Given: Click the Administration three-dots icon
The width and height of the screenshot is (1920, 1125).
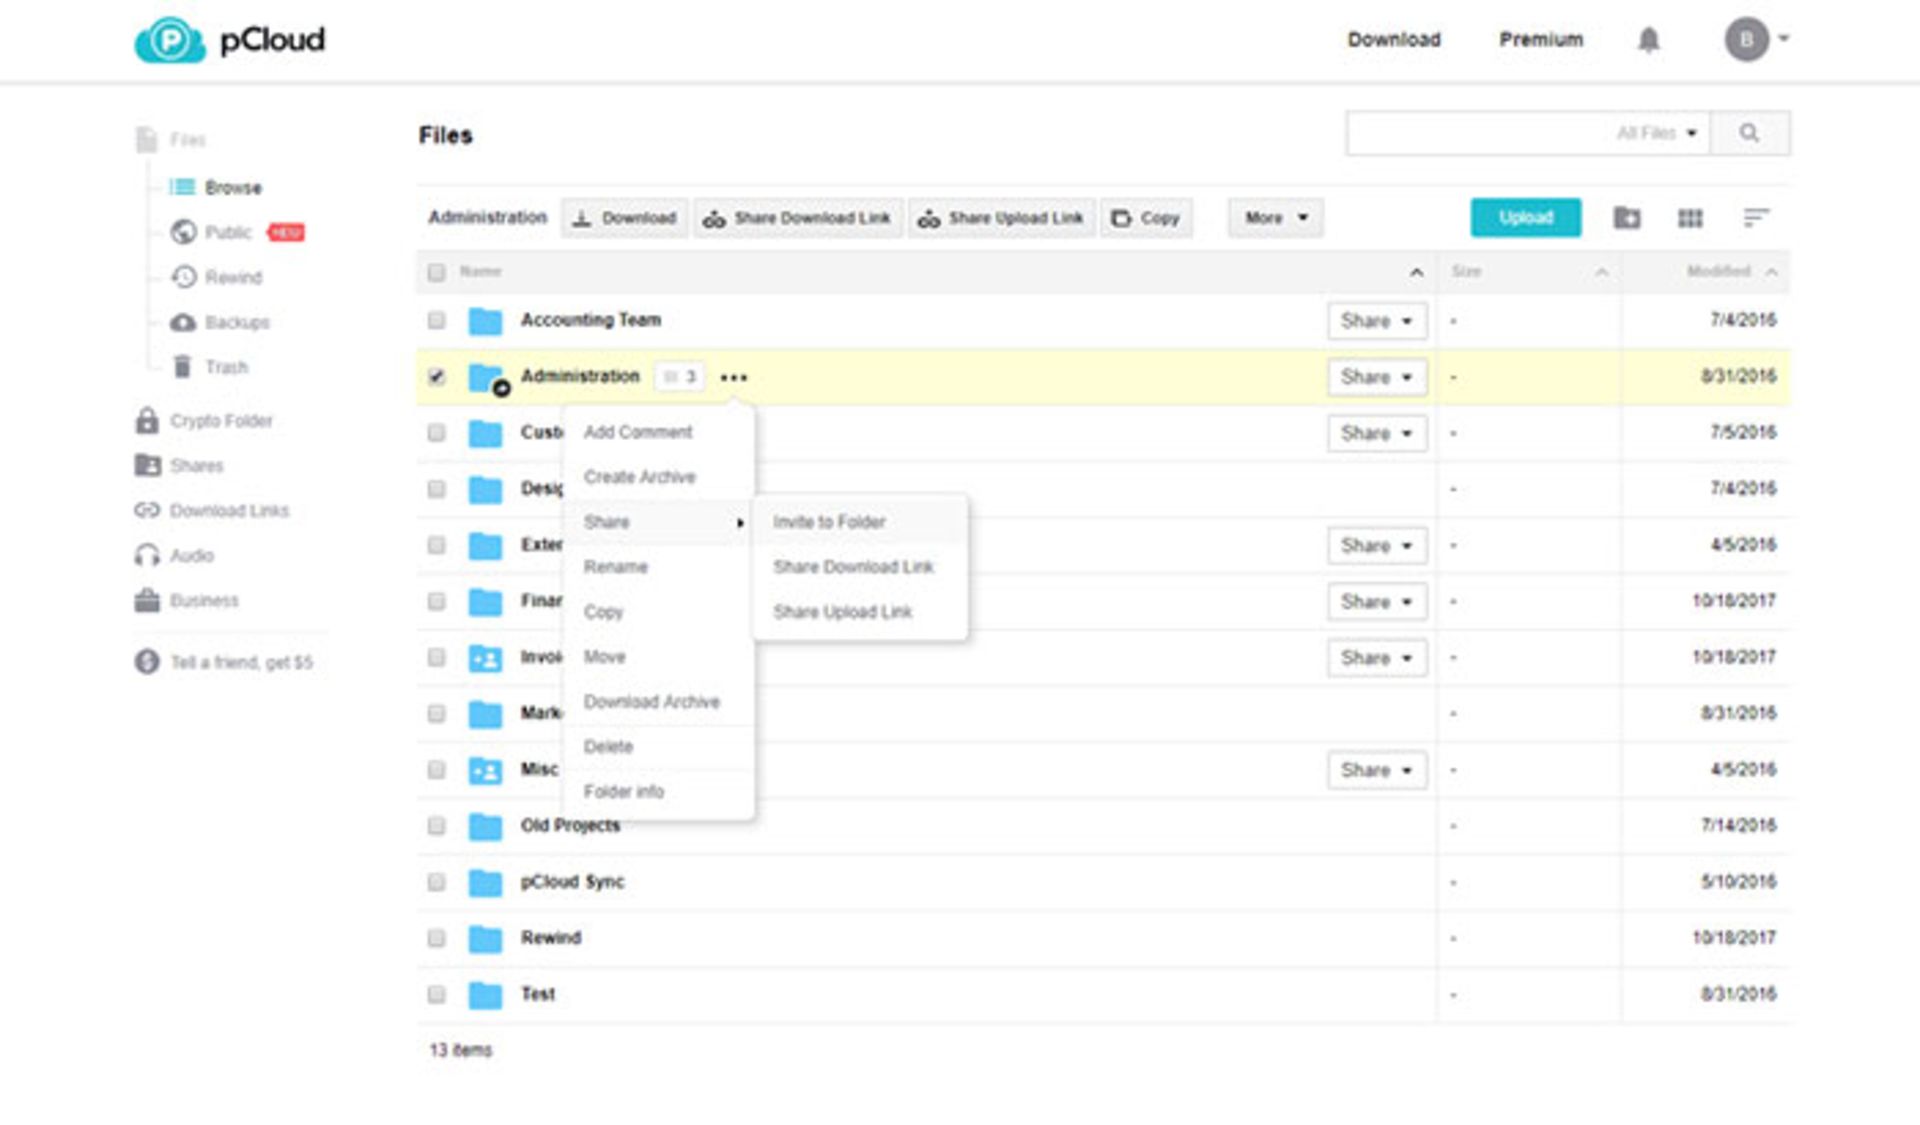Looking at the screenshot, I should tap(734, 378).
